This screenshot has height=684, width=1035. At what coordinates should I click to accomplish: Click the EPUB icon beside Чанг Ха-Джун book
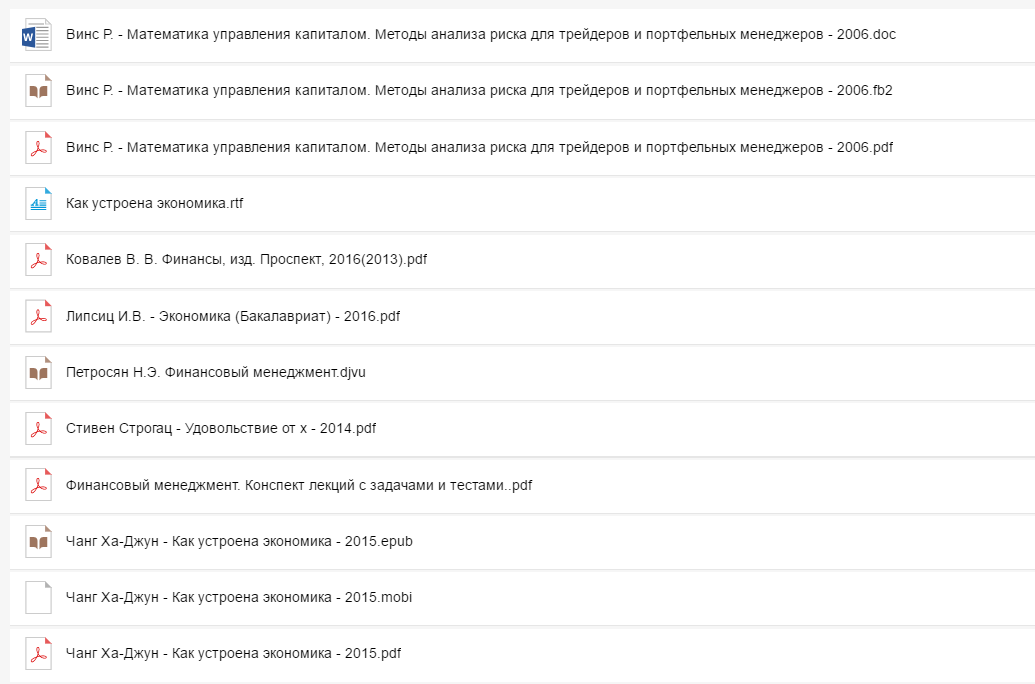[36, 541]
